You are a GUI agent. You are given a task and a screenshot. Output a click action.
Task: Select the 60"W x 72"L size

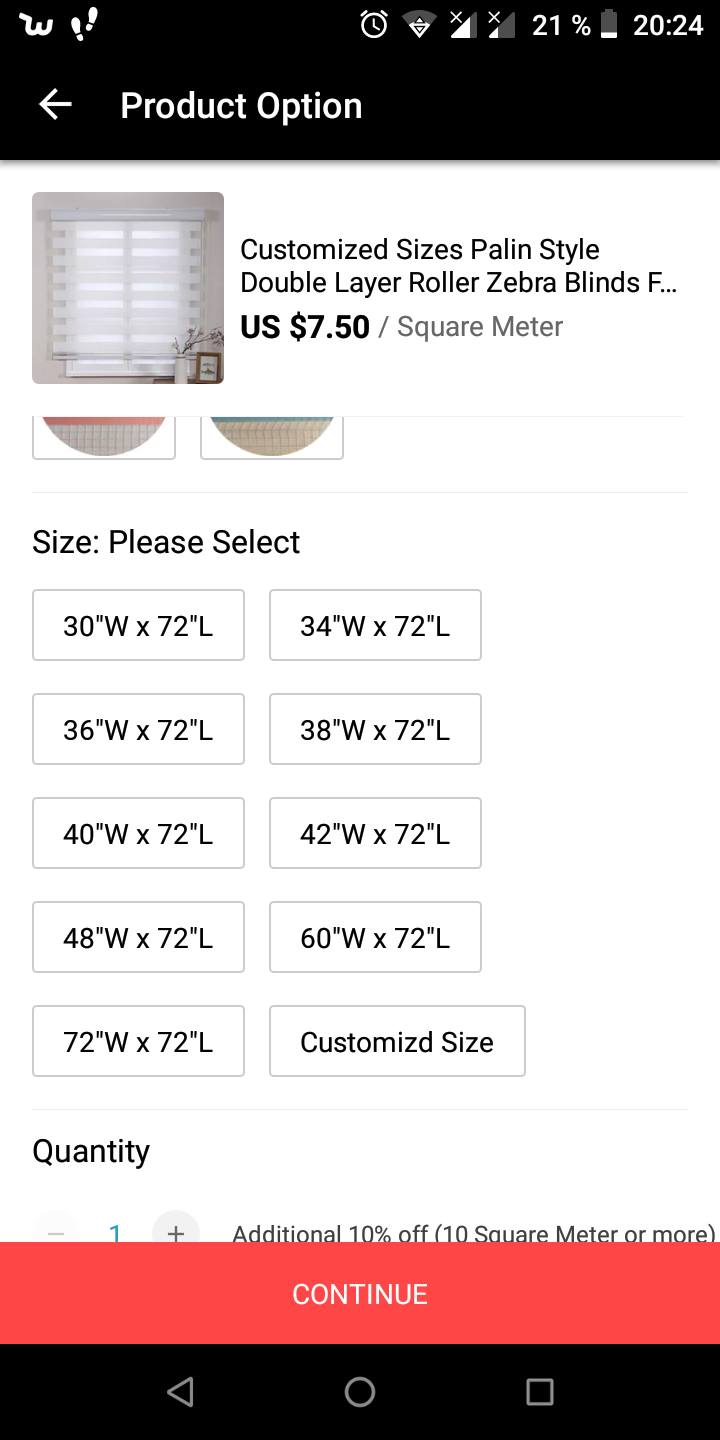click(375, 937)
